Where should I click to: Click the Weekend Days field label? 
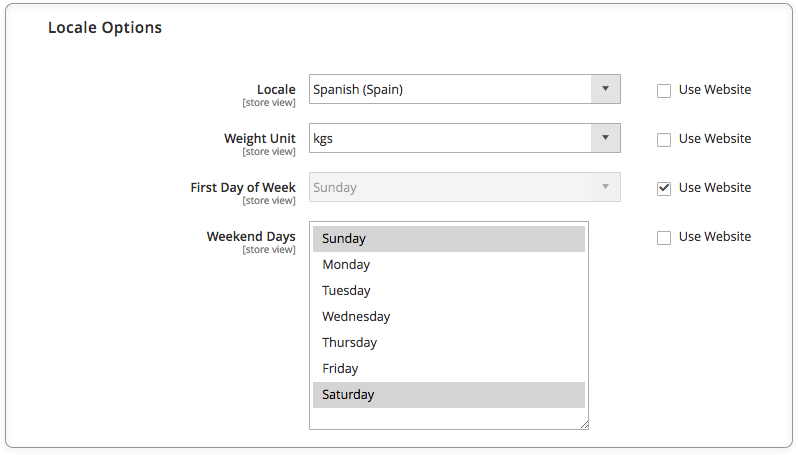point(251,237)
